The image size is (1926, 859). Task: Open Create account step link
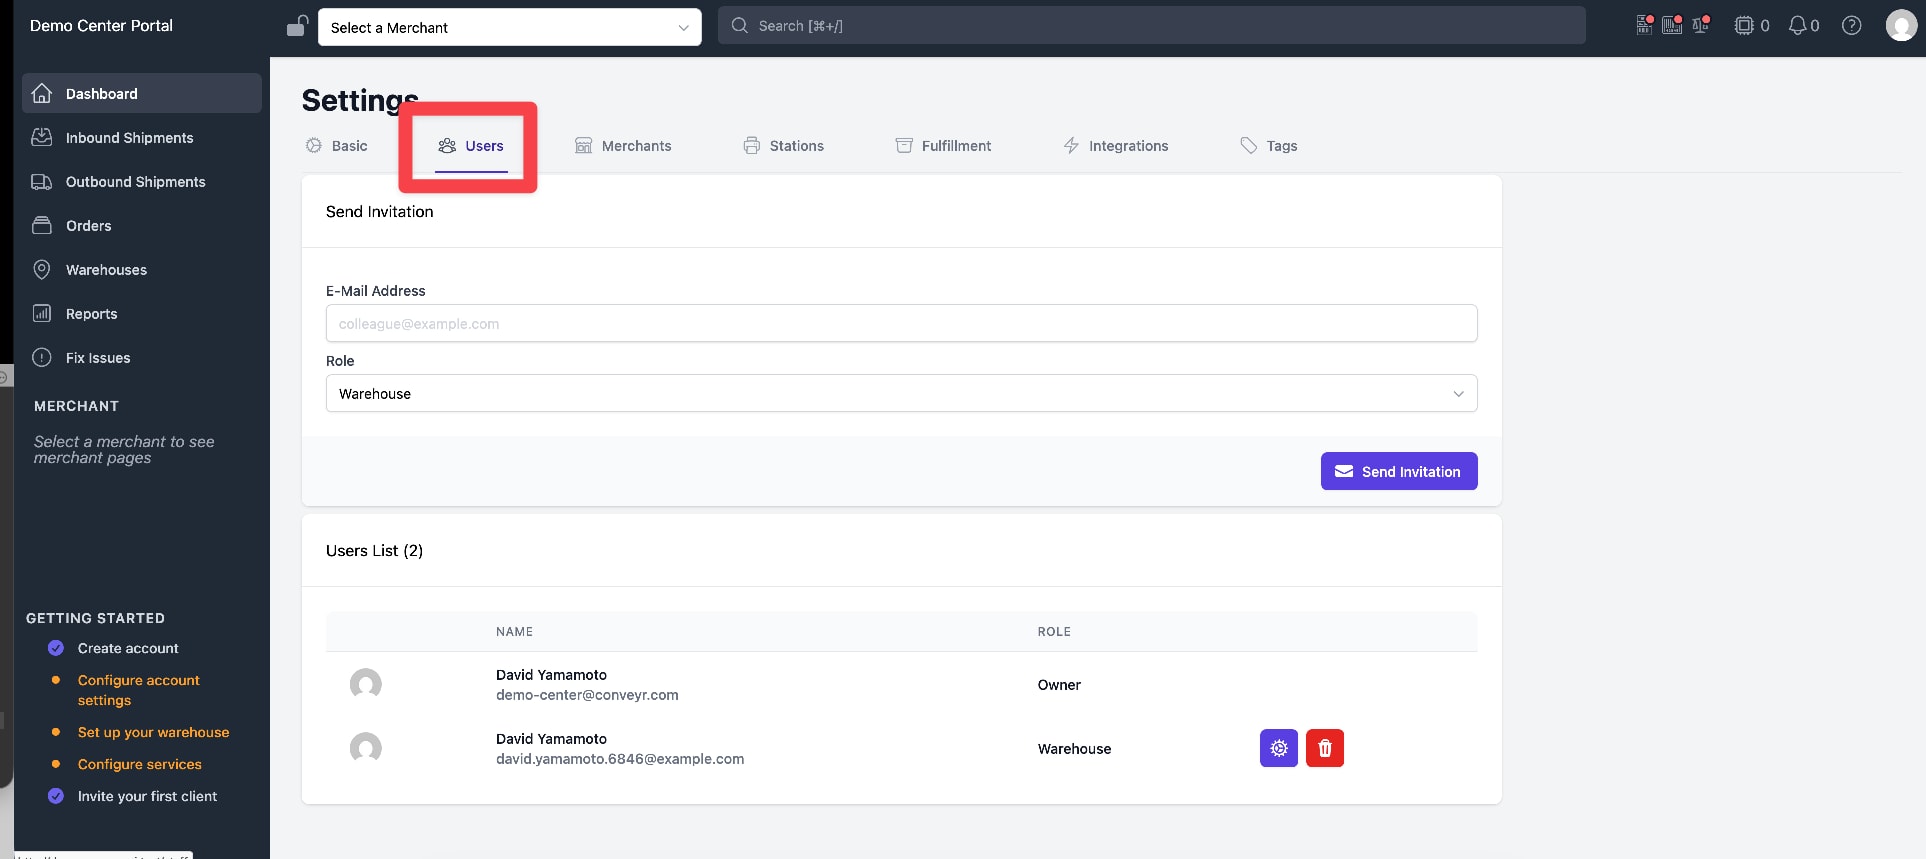(128, 648)
